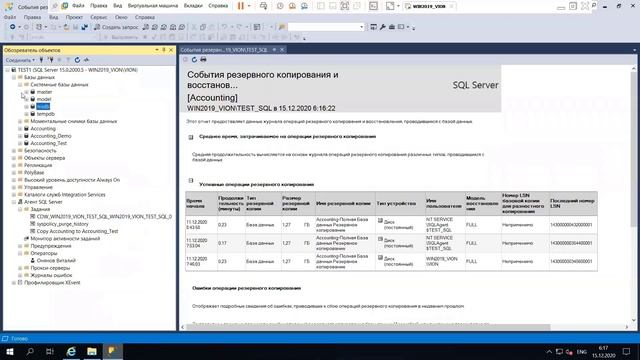
Task: Click the send Ctrl+Alt+Del icon in VMware toolbar
Action: [263, 6]
